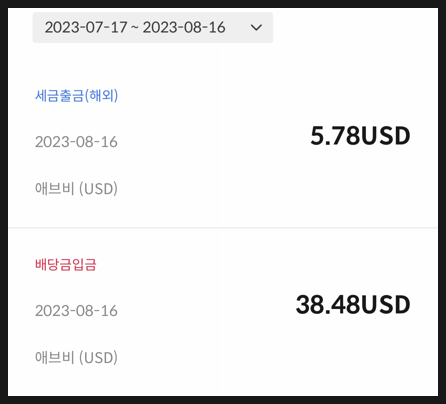The image size is (446, 404).
Task: Click the 2023-07-17 start date text
Action: [86, 27]
